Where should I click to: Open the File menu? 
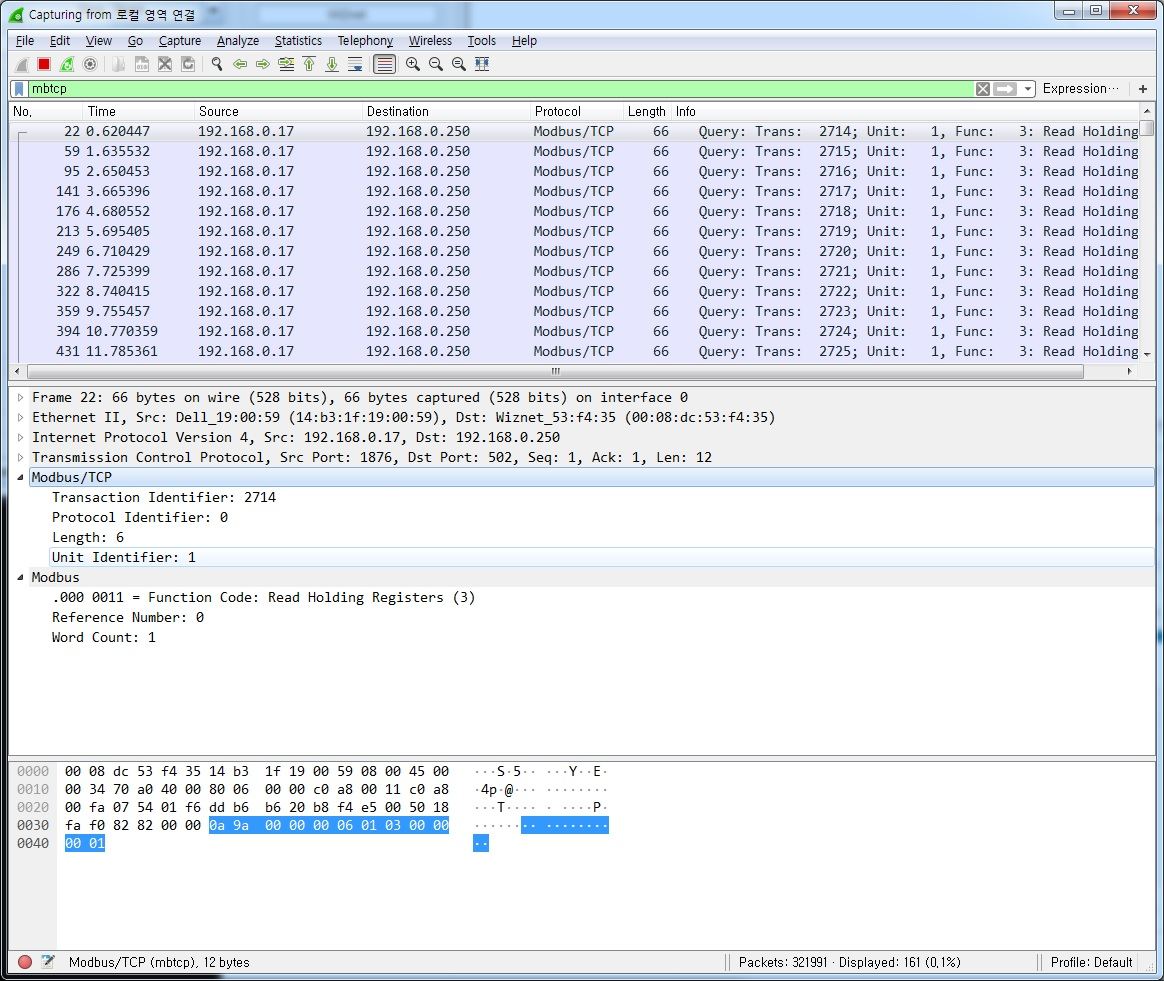(x=24, y=41)
